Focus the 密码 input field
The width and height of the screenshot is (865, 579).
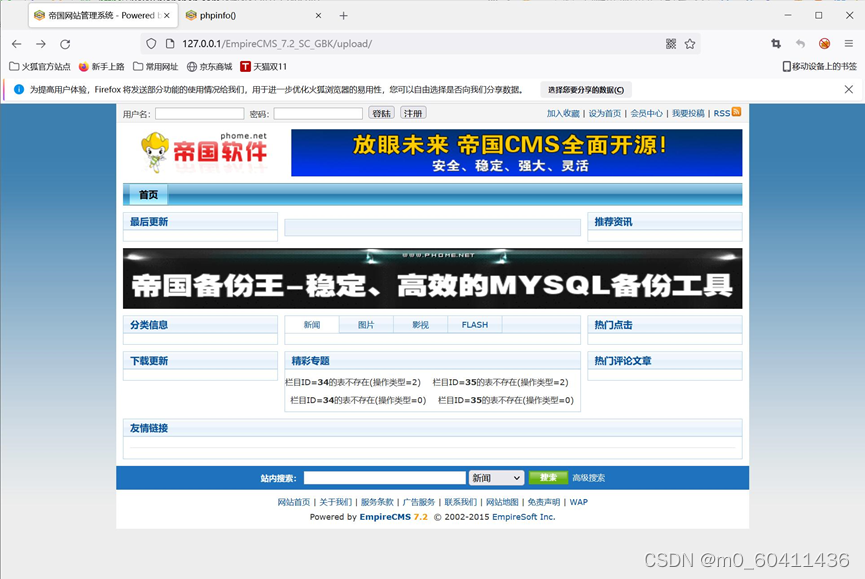(x=318, y=114)
